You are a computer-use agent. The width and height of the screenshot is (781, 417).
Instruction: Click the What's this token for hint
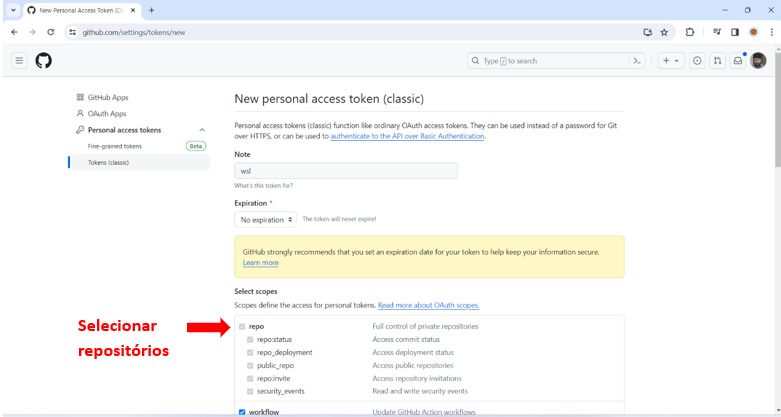pos(263,185)
